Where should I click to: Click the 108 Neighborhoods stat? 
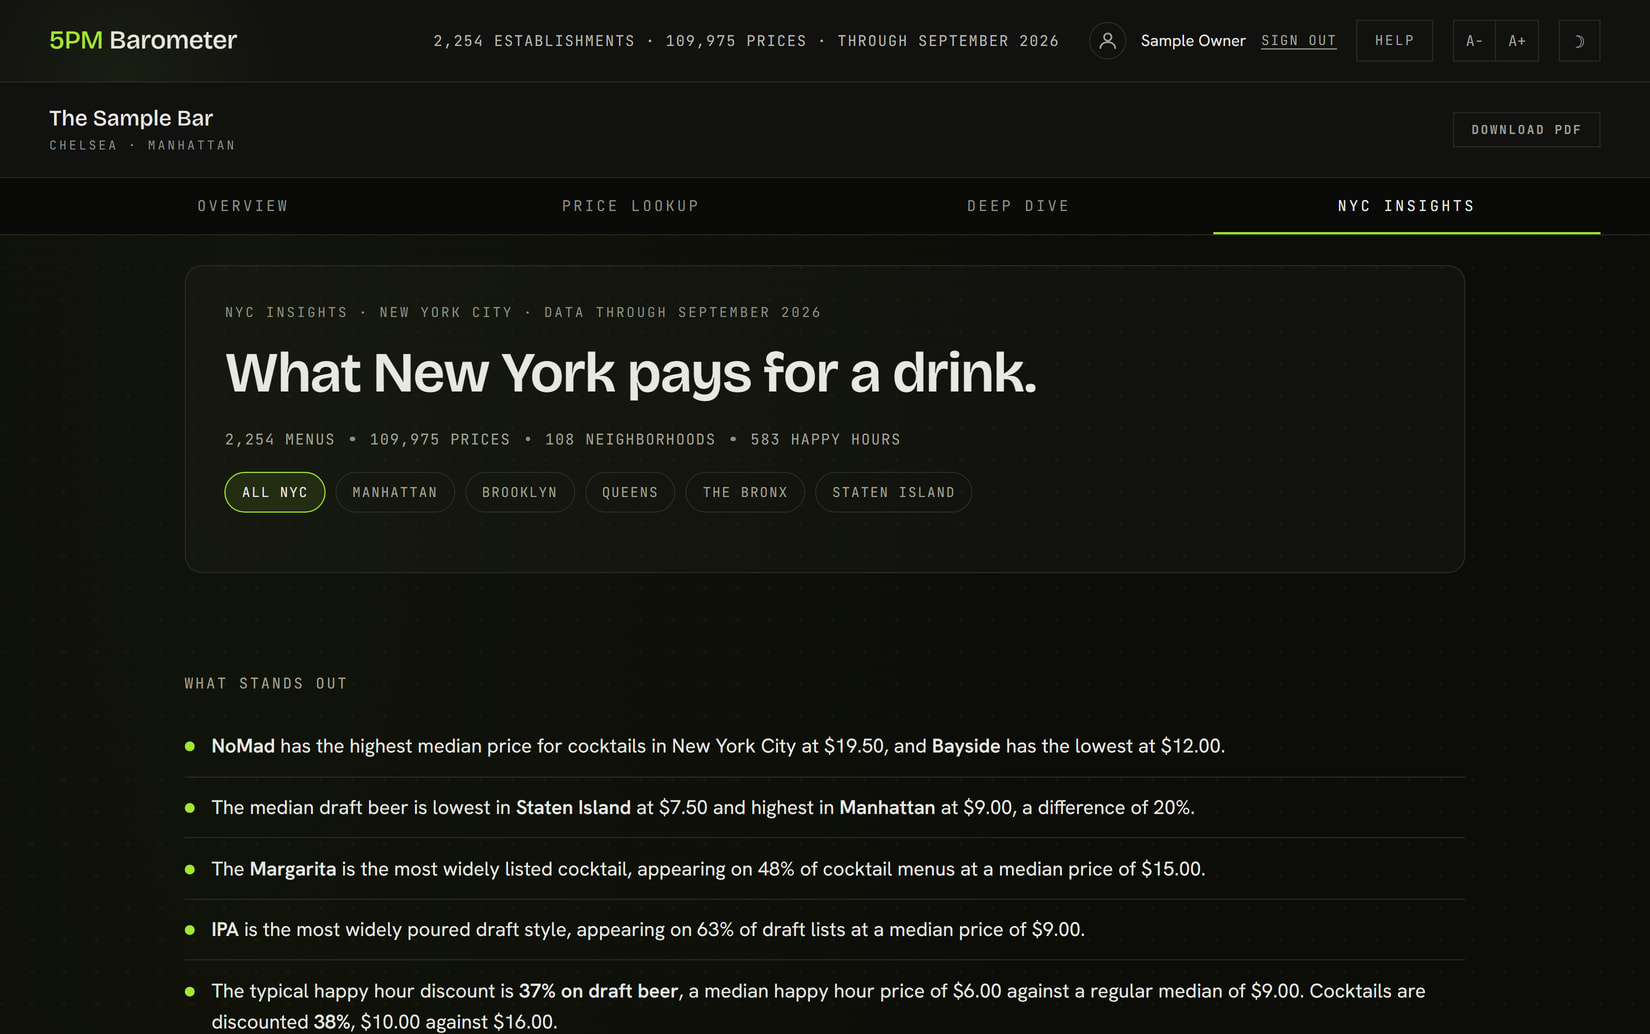tap(630, 440)
